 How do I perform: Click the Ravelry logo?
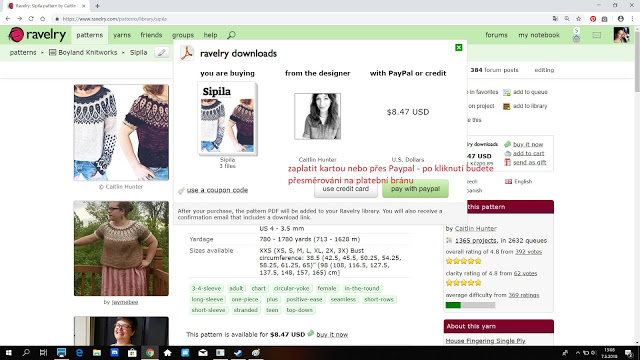point(37,35)
